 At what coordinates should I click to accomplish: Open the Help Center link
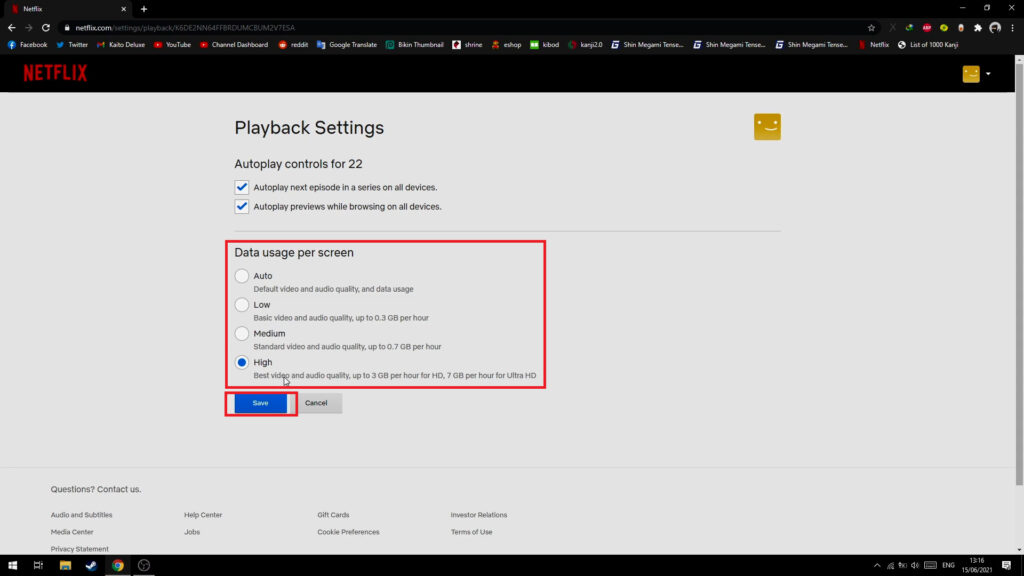tap(202, 514)
